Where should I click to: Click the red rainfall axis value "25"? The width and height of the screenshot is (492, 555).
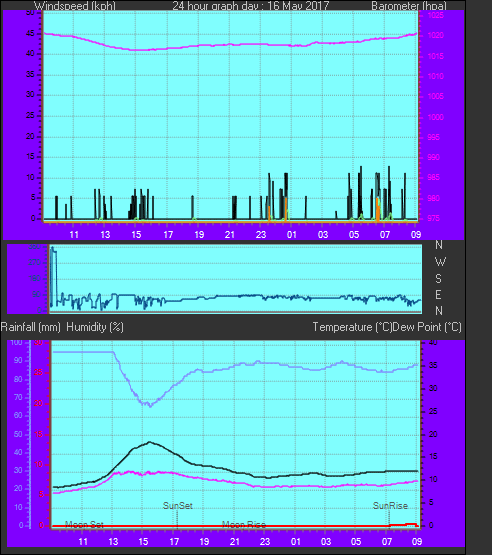click(39, 373)
